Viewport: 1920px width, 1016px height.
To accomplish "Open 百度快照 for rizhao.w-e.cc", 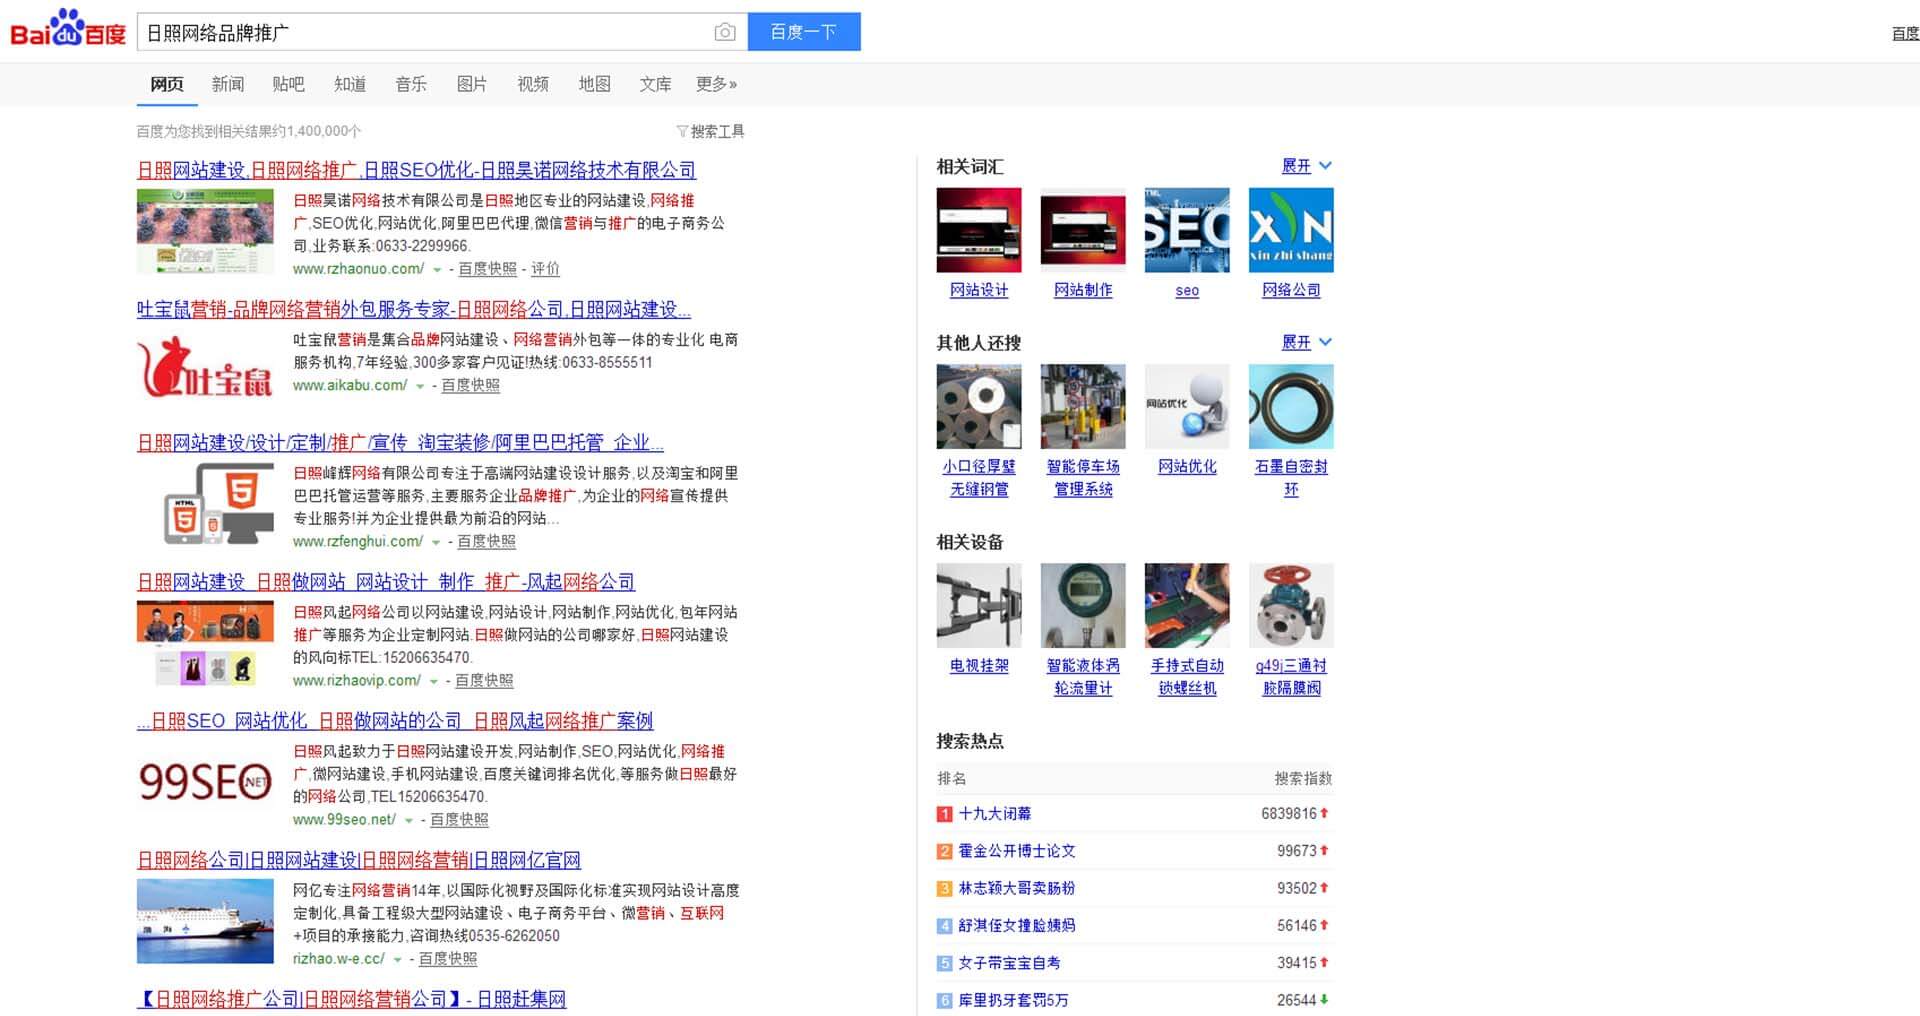I will 448,958.
